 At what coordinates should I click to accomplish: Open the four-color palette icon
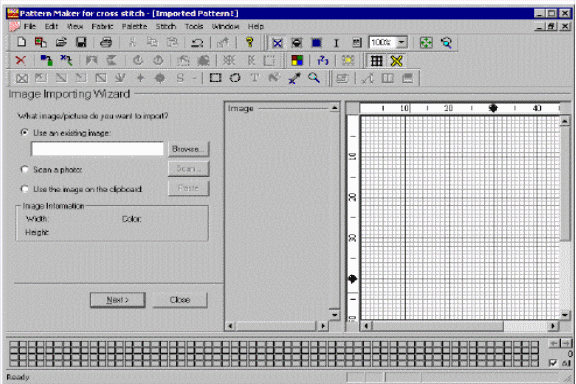[297, 60]
